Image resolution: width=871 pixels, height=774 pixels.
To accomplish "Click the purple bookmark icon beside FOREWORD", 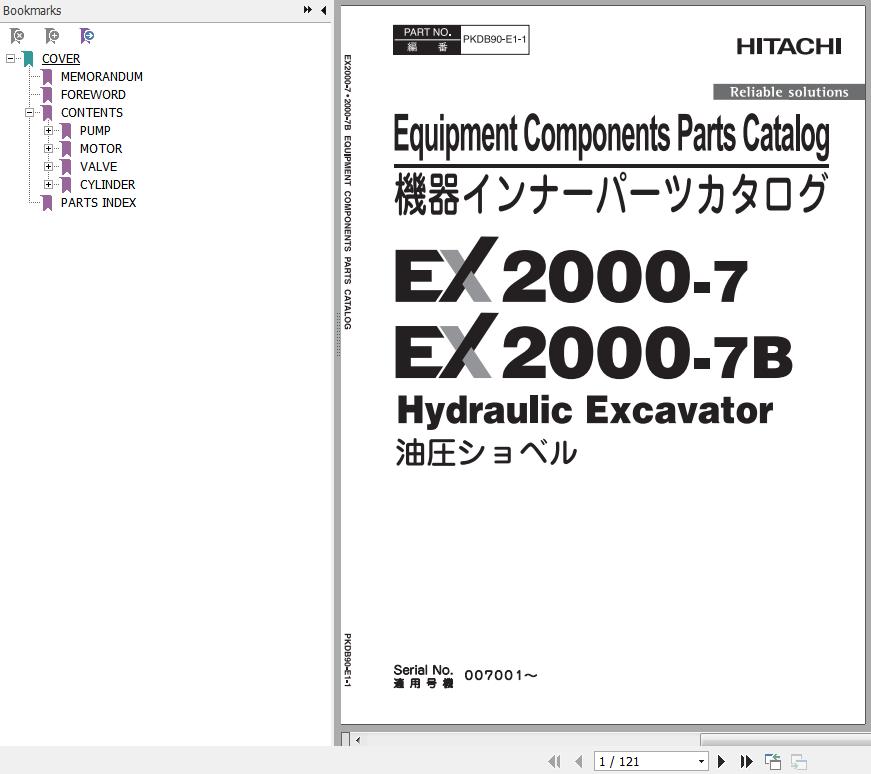I will (x=47, y=94).
